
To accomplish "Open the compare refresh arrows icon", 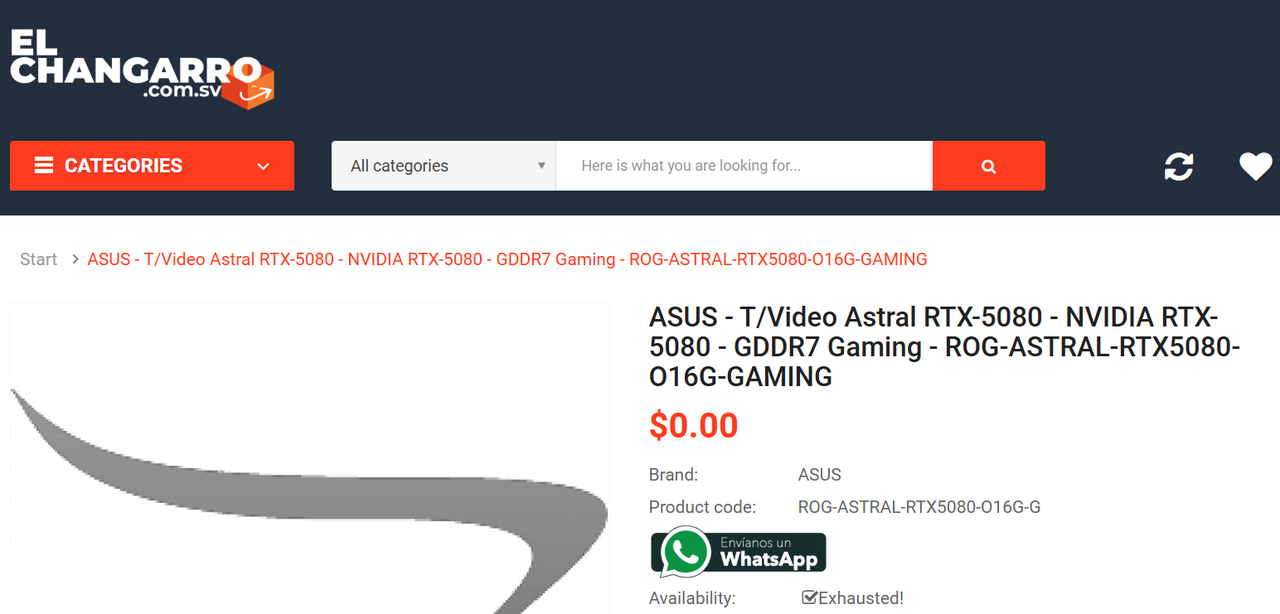I will click(1179, 166).
